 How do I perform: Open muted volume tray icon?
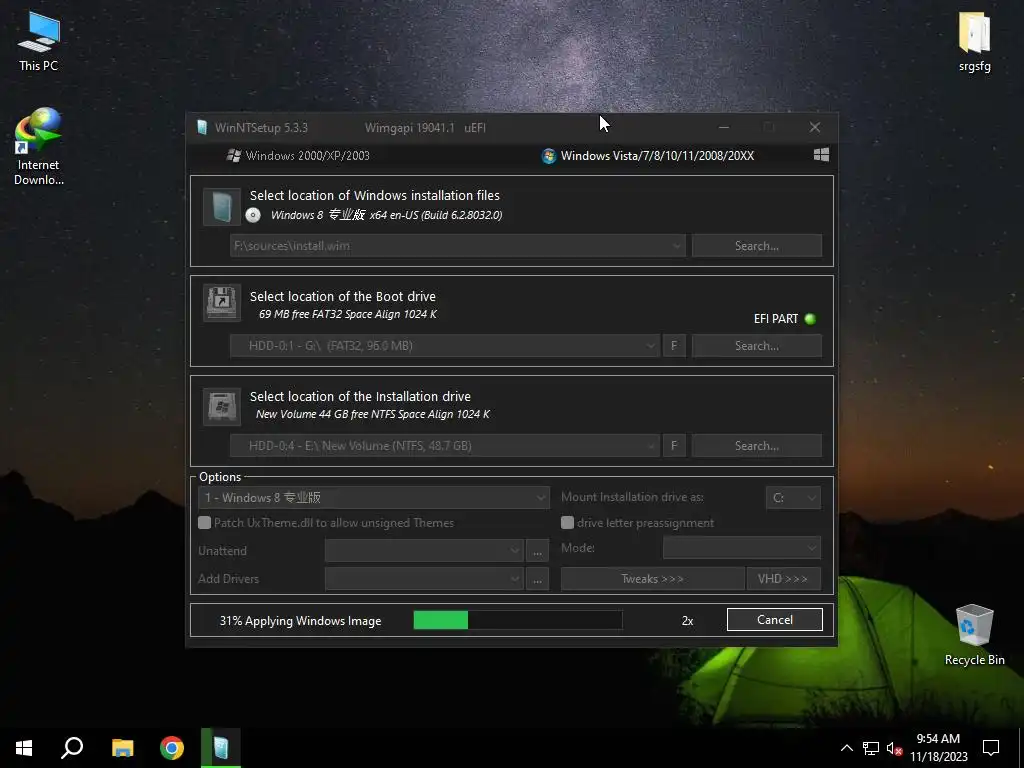pyautogui.click(x=894, y=748)
